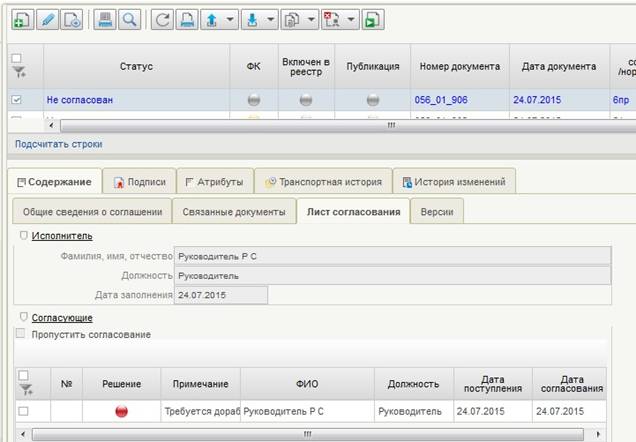
Task: Click the upper grid horizontal scrollbar
Action: [390, 125]
